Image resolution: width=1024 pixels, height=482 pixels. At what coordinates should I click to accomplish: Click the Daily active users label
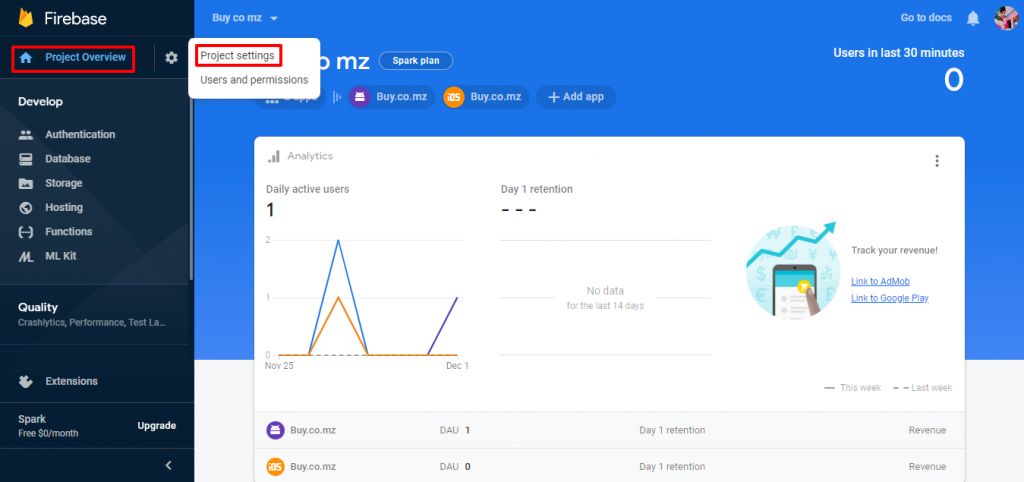coord(308,189)
